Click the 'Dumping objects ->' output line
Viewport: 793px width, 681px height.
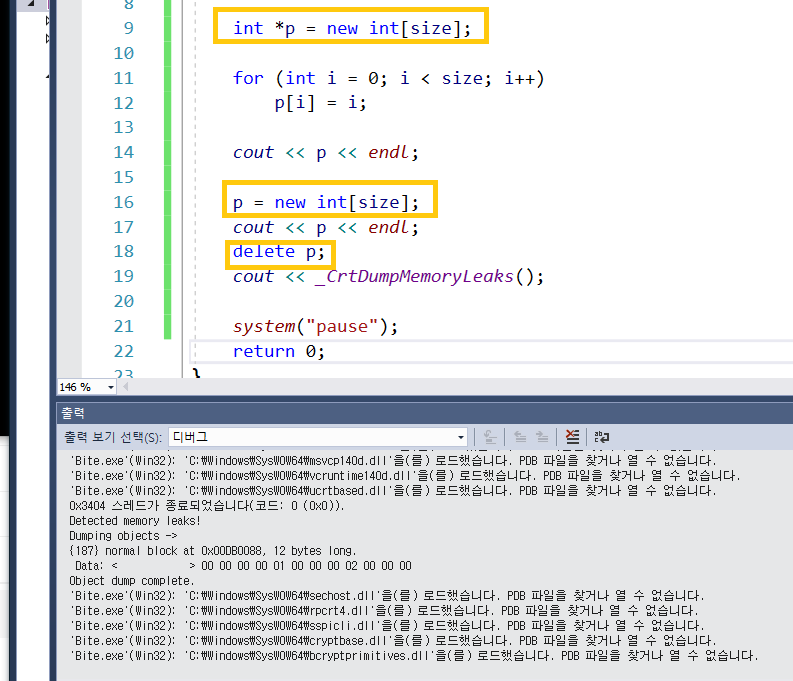tap(123, 535)
